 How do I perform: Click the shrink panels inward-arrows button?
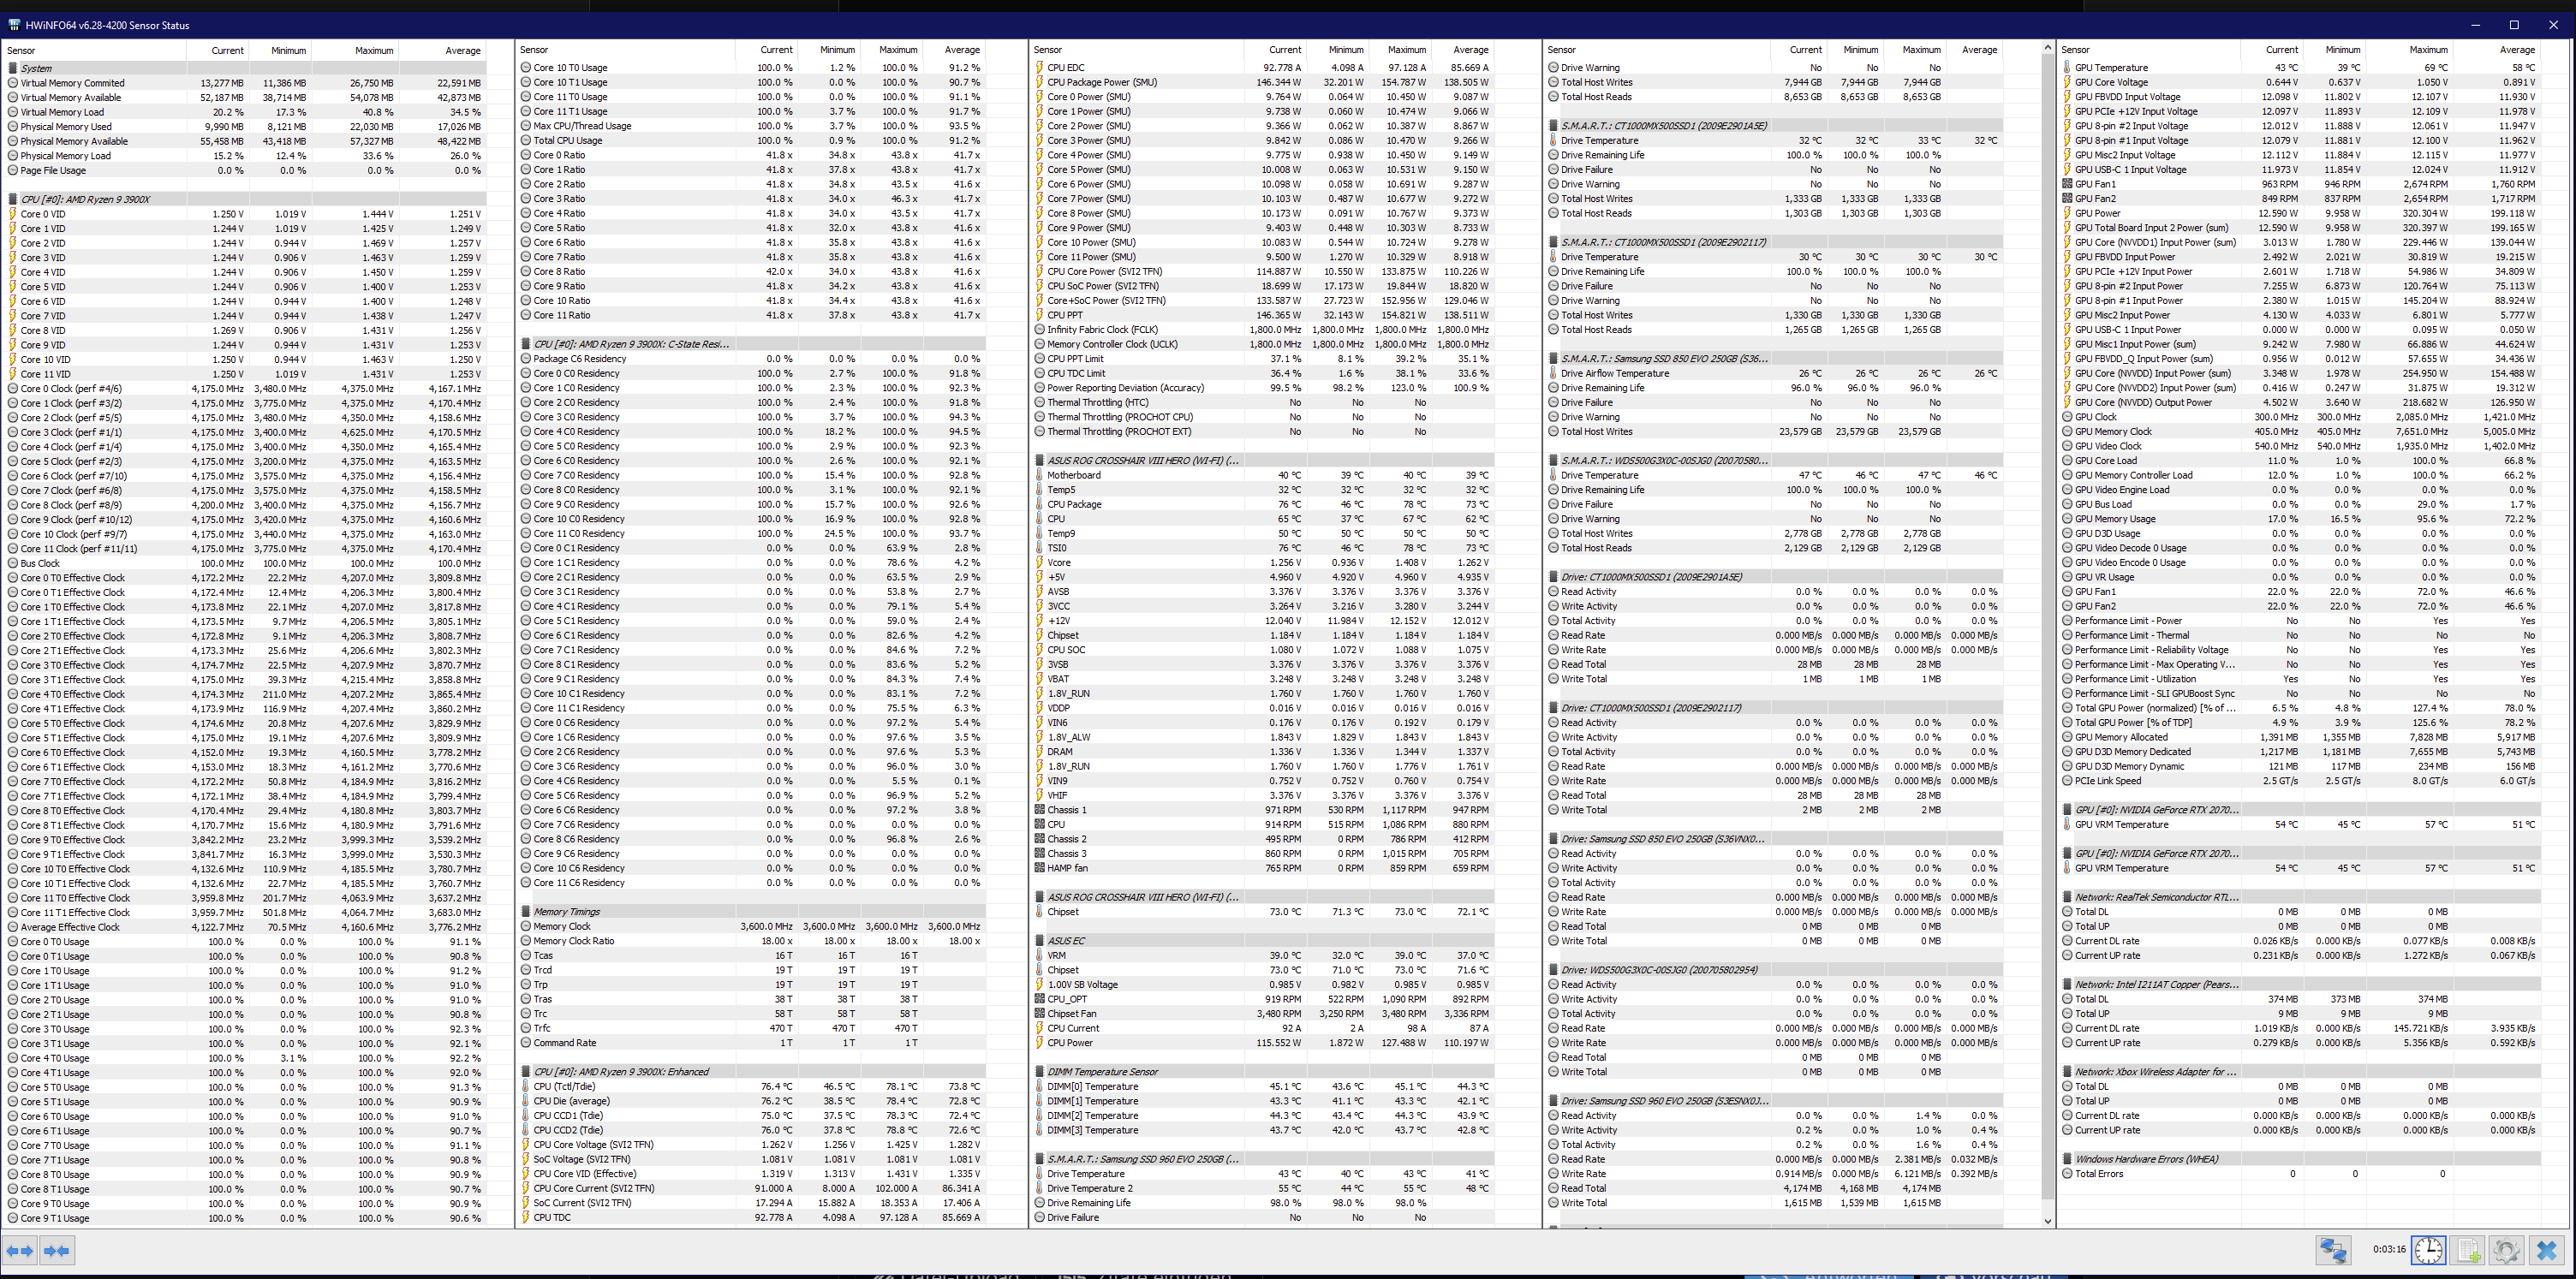57,1250
